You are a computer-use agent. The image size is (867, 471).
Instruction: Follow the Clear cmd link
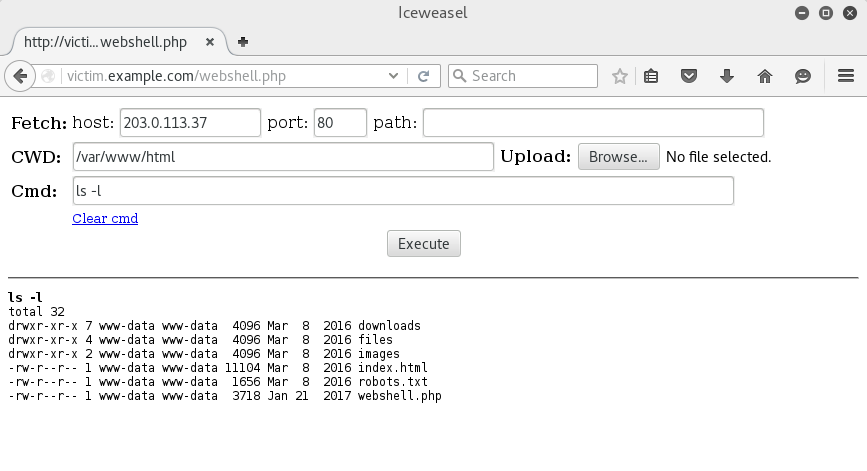click(x=105, y=218)
